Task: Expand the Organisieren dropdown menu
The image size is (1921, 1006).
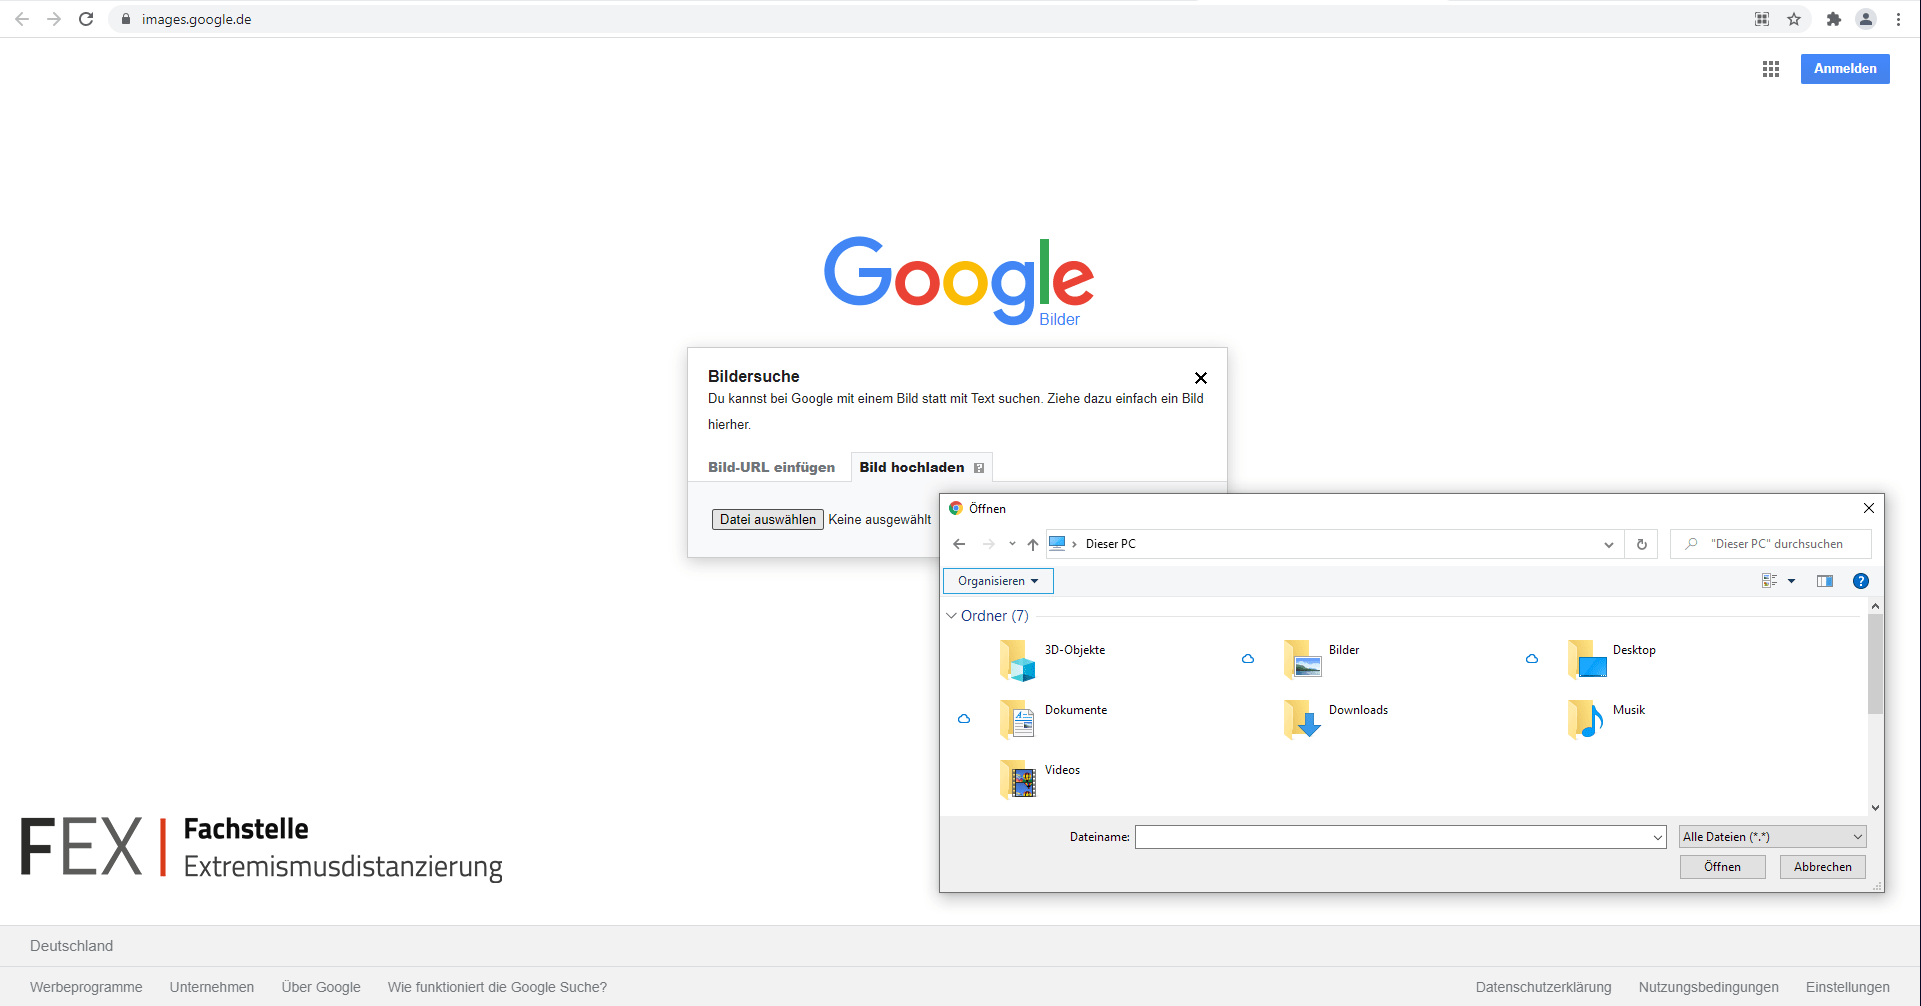Action: [997, 581]
